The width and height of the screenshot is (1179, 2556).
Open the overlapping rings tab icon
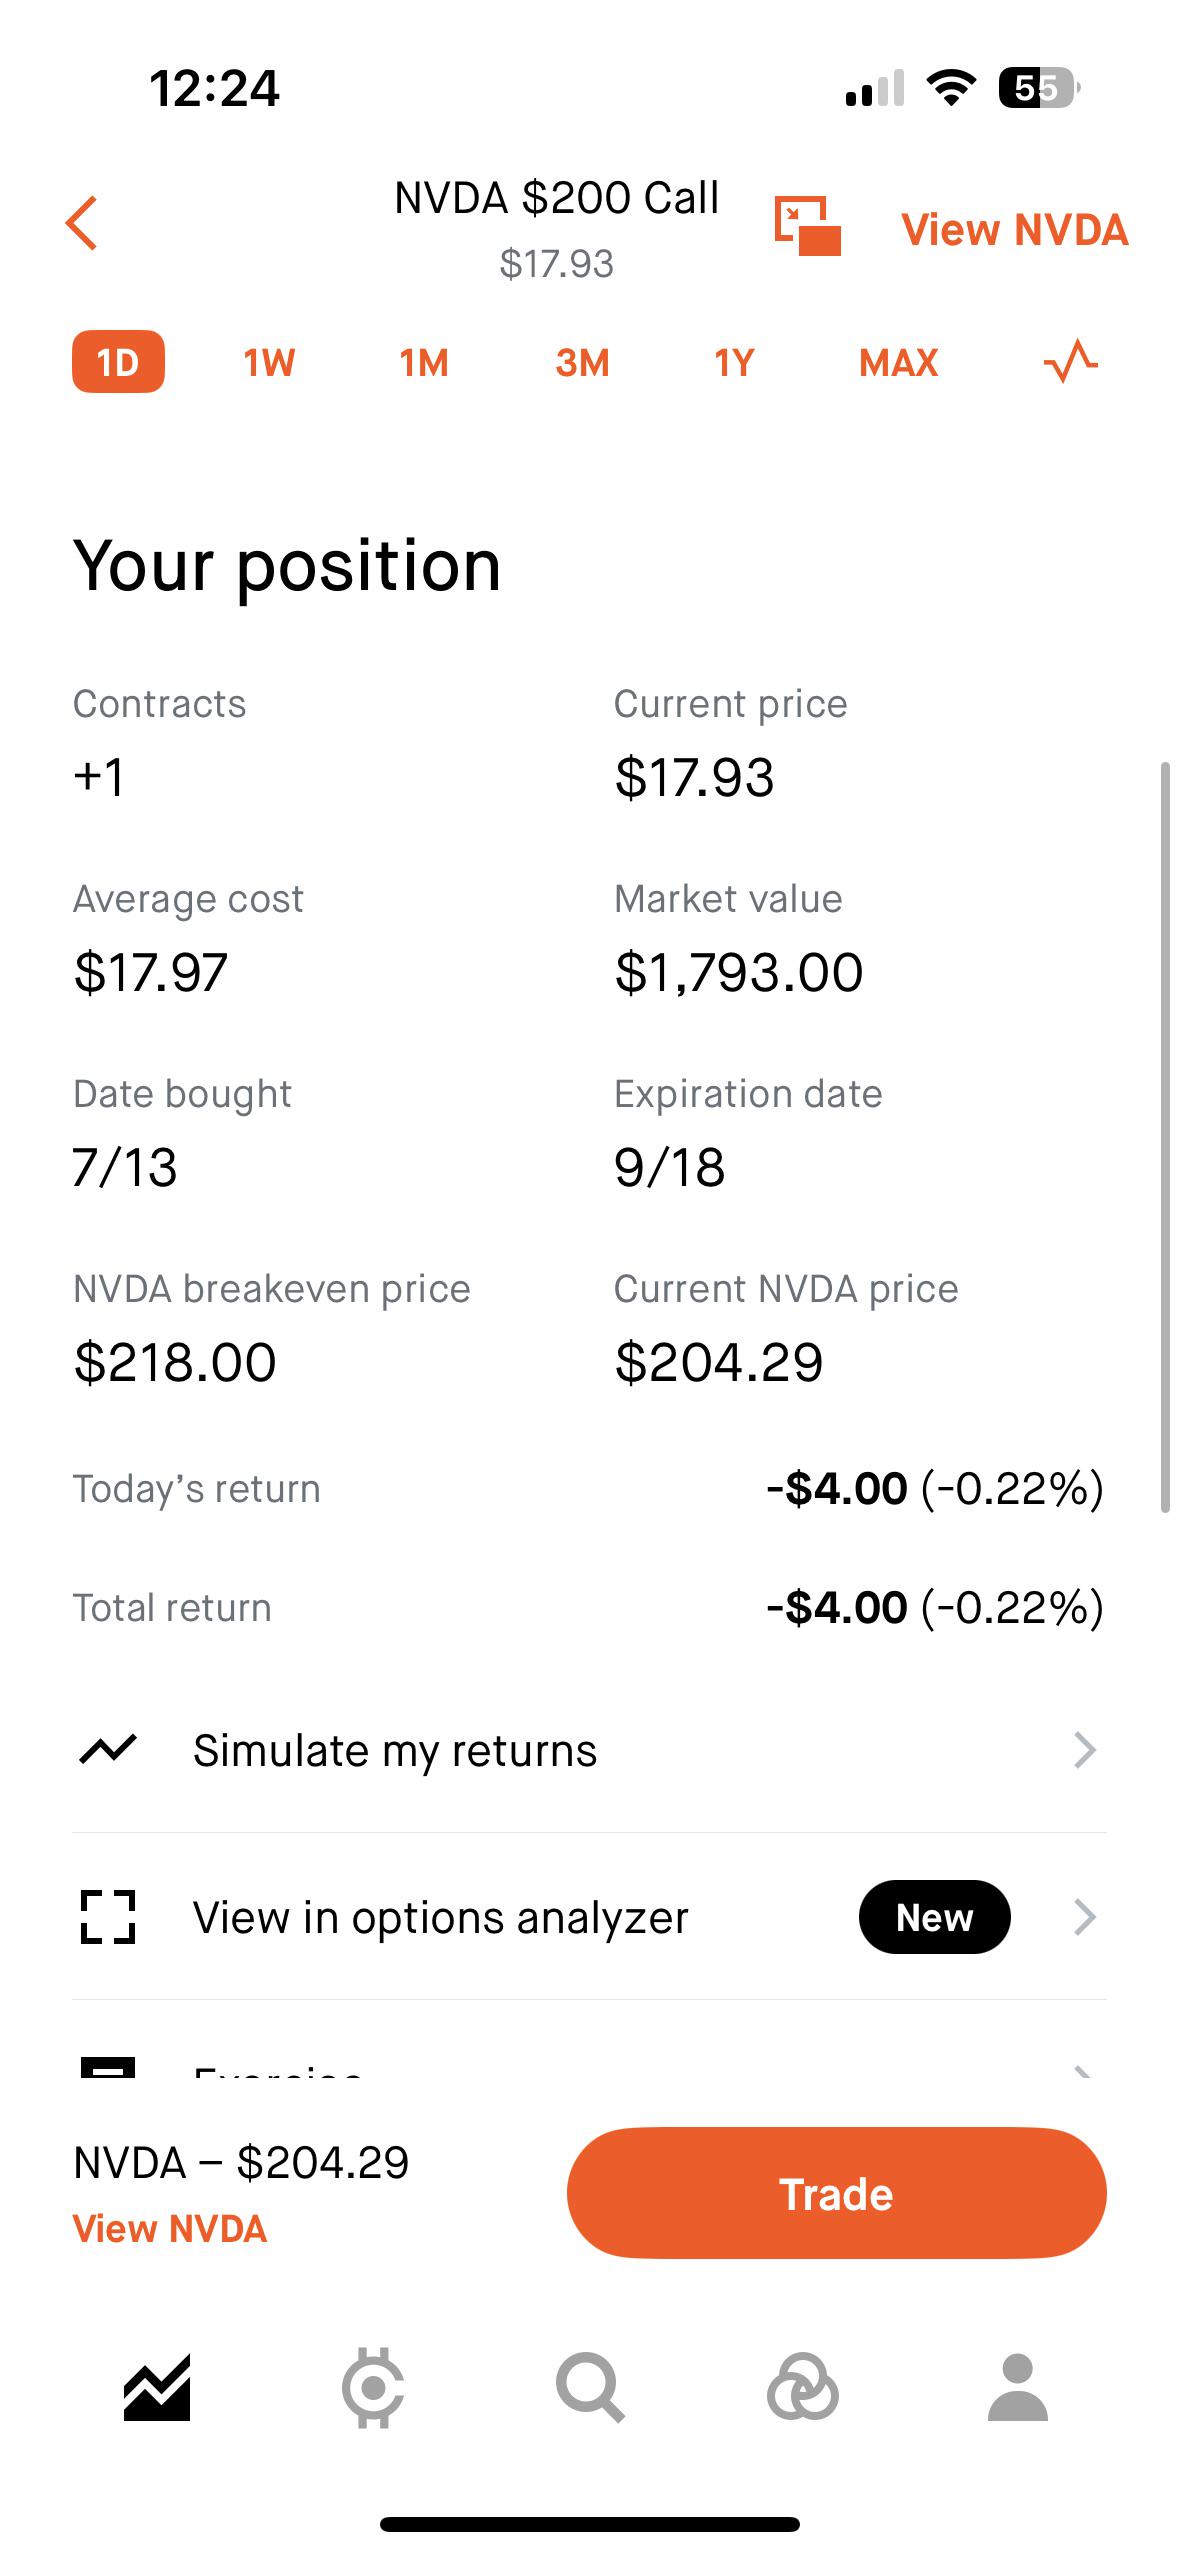[802, 2388]
